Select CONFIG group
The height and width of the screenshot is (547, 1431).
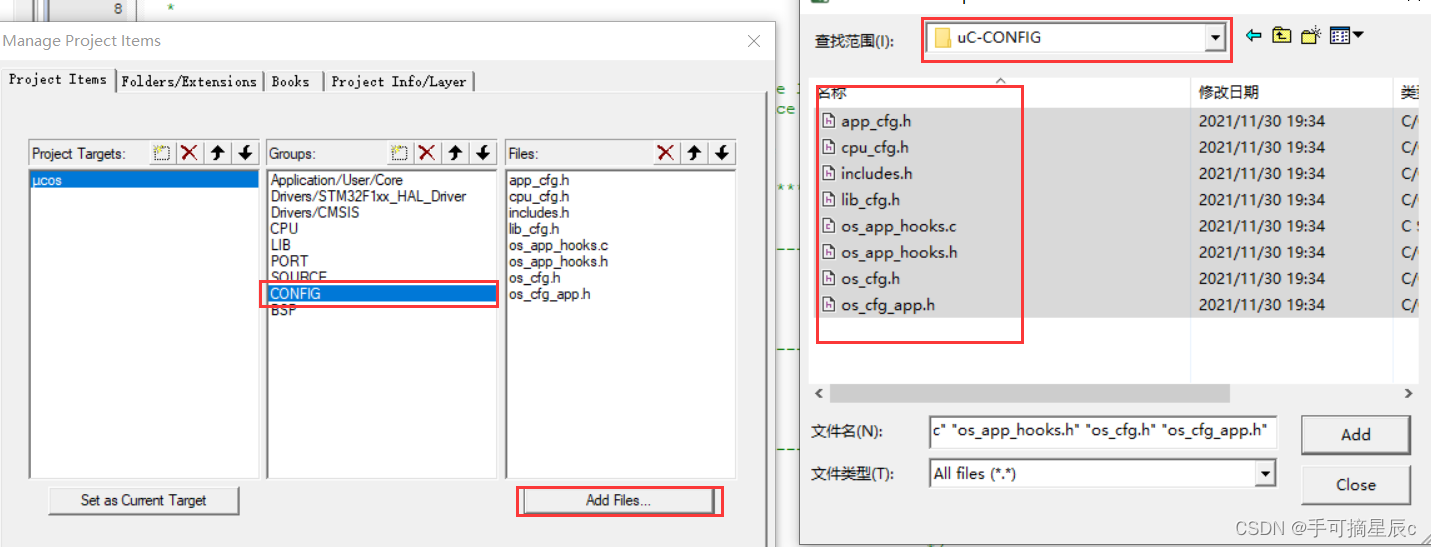(x=382, y=294)
